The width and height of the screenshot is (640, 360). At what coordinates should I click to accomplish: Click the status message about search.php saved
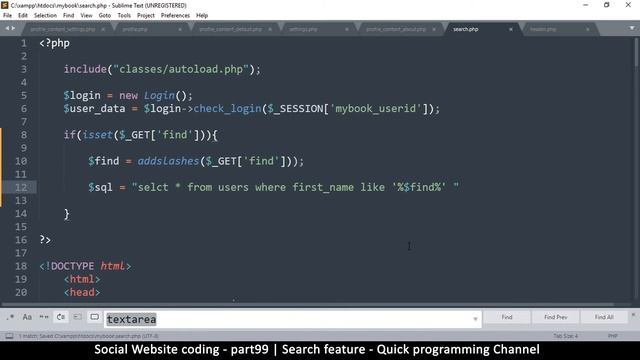89,336
